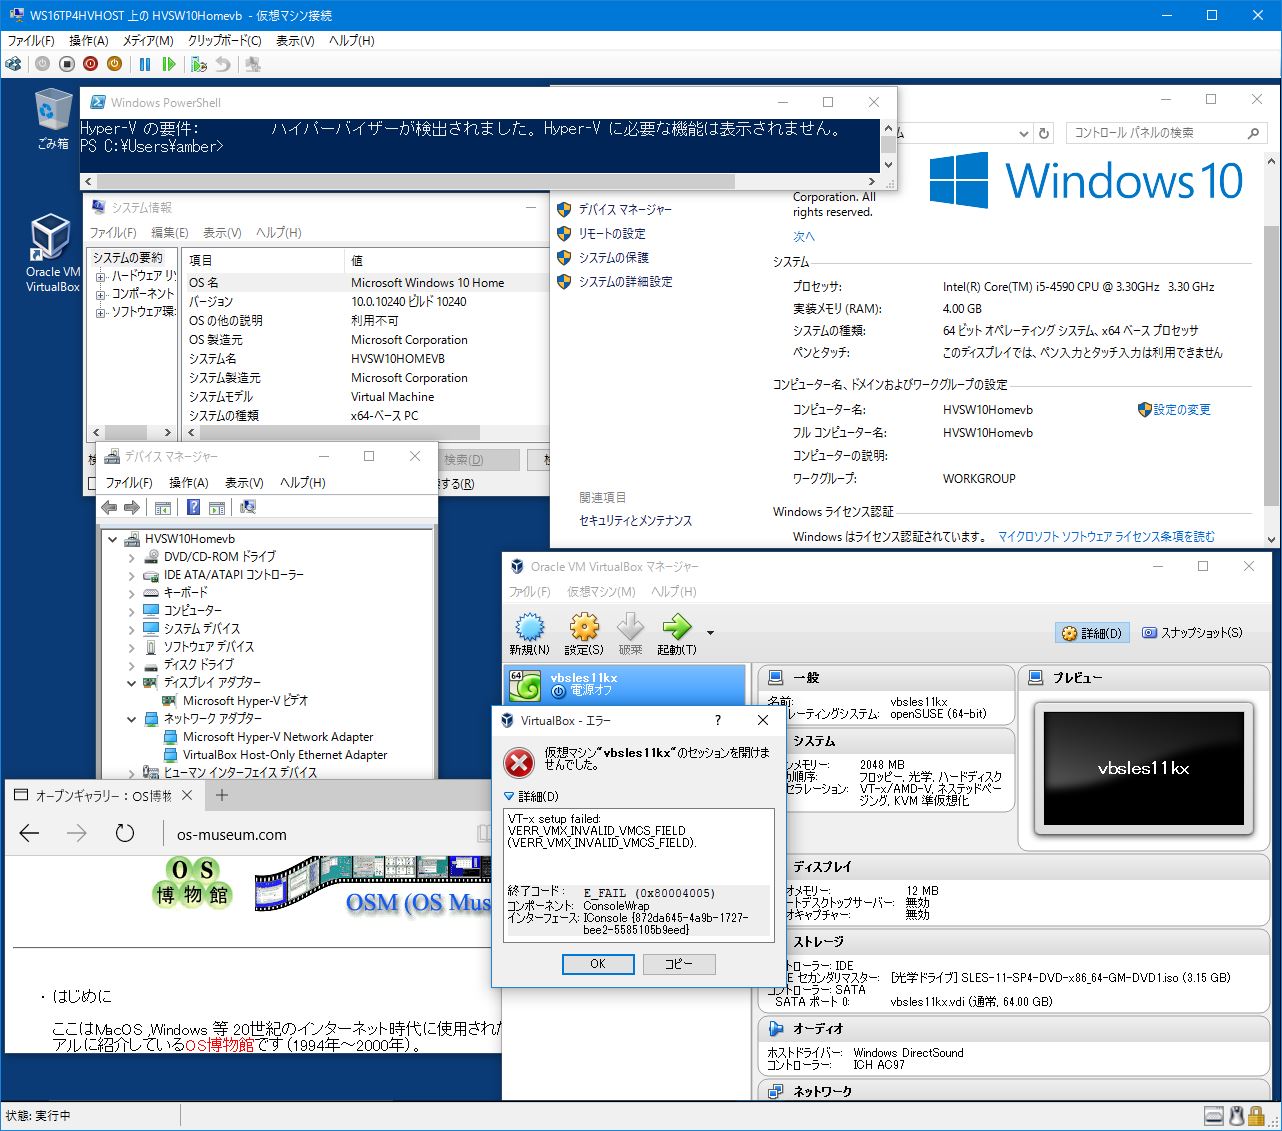1282x1131 pixels.
Task: Toggle VirtualBox Snapshots (スナップショット) view button
Action: coord(1192,633)
